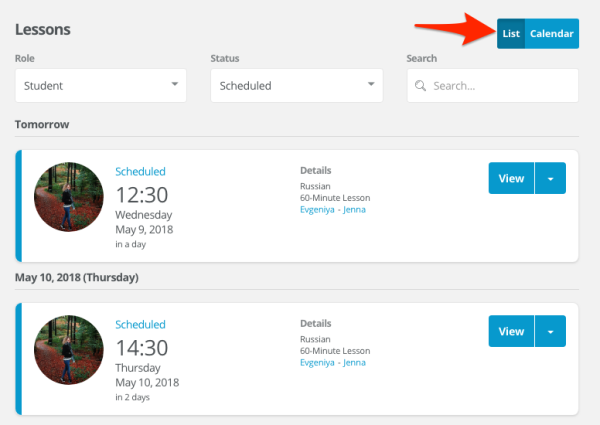Click the Role dropdown caret arrow
600x425 pixels.
point(174,84)
